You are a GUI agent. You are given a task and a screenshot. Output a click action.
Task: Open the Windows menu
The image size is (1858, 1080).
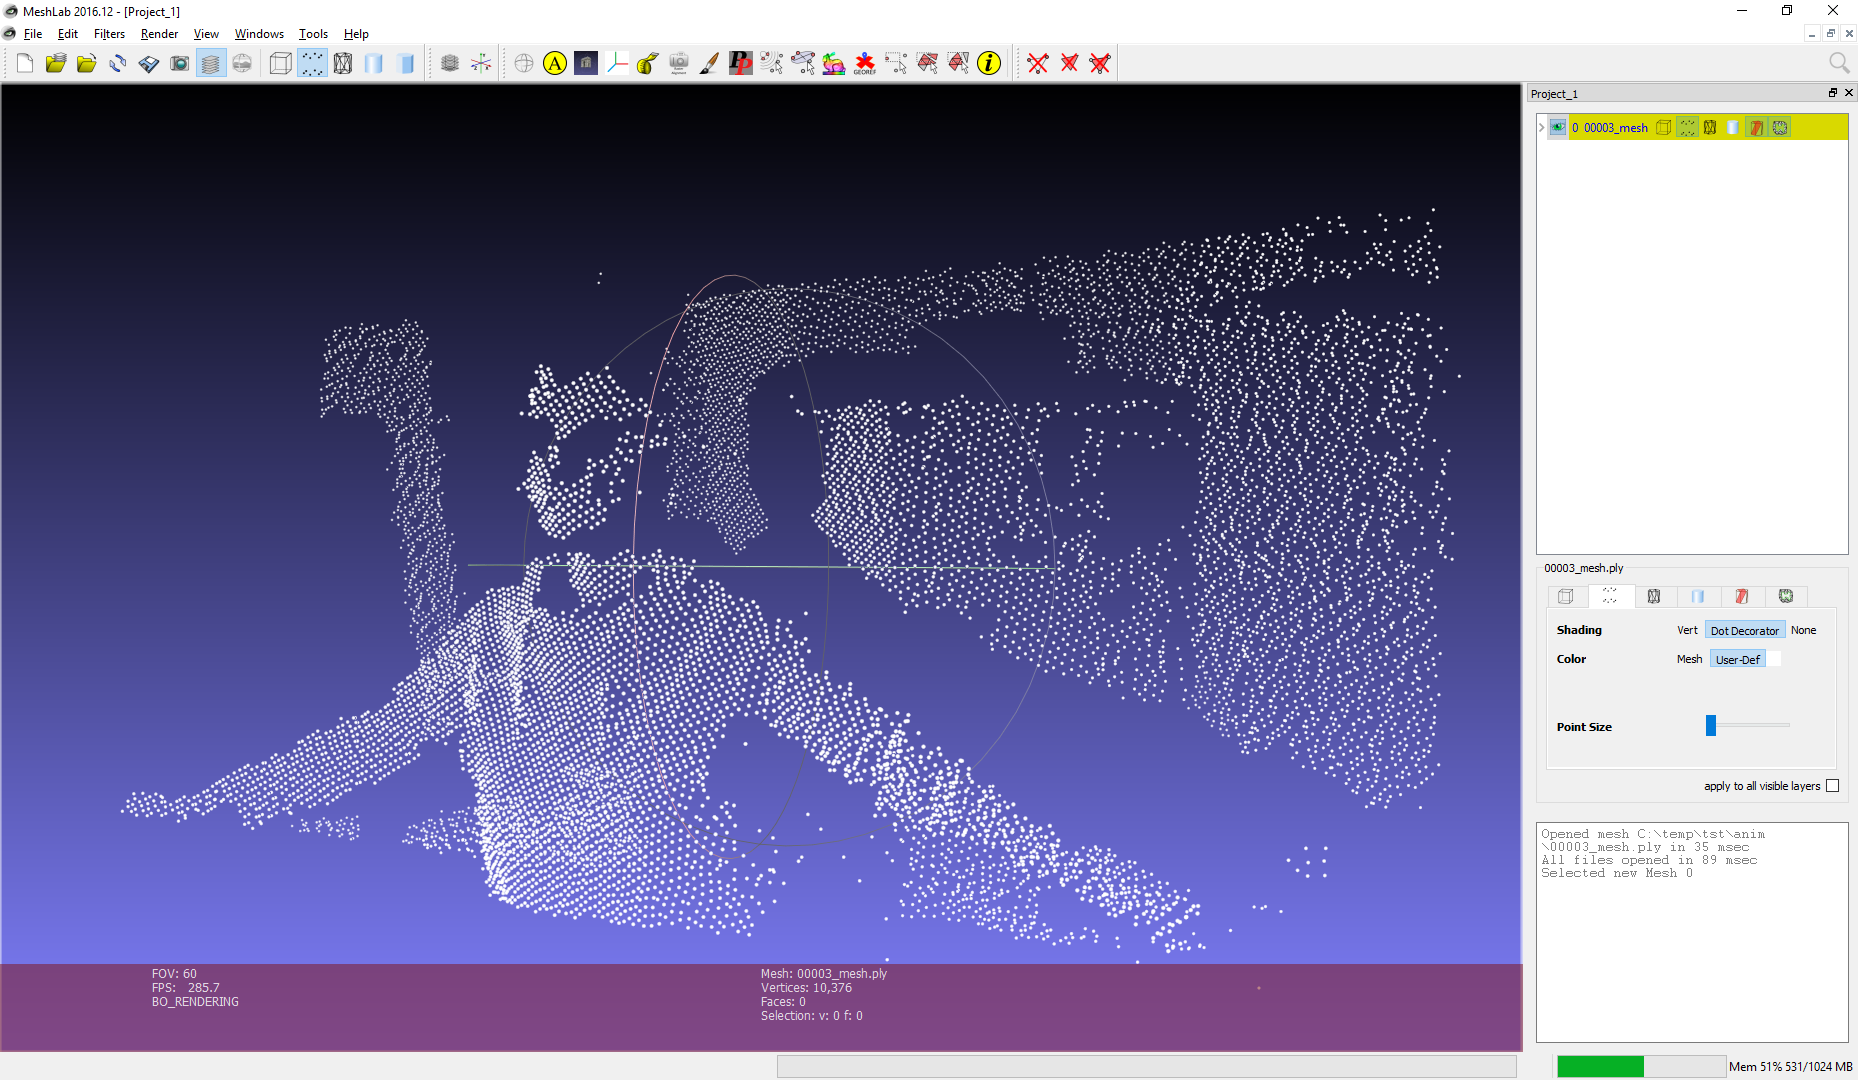(x=259, y=34)
